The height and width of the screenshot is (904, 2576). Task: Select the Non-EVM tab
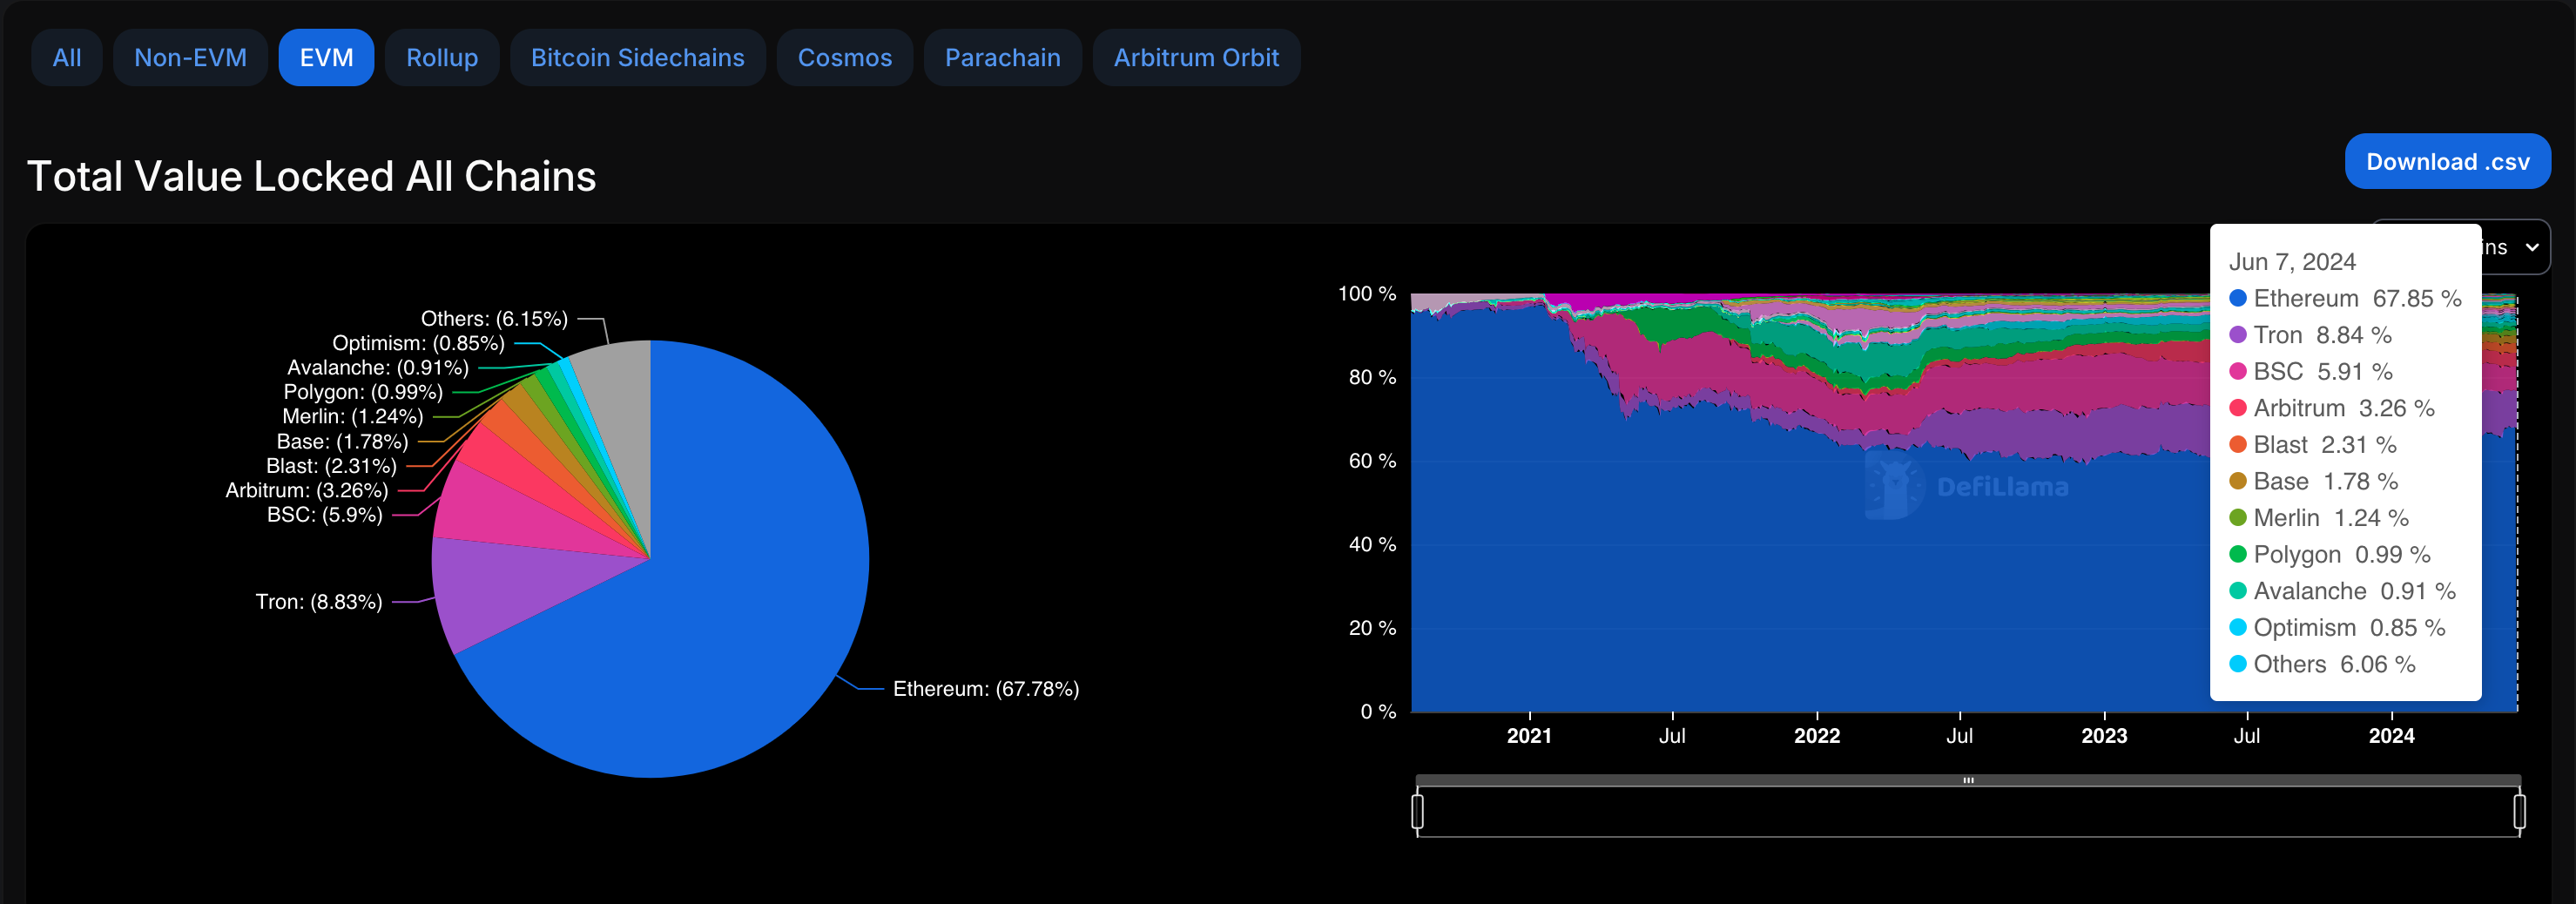[190, 58]
